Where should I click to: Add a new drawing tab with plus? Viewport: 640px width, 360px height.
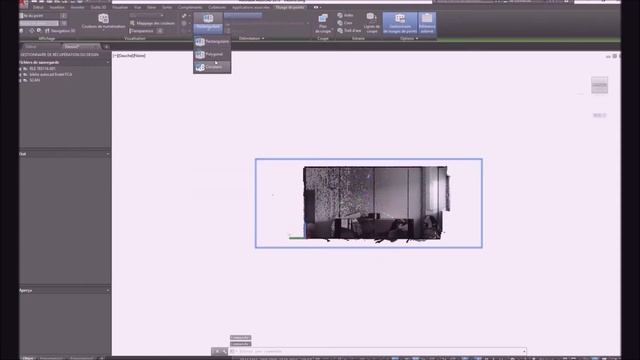[x=107, y=47]
